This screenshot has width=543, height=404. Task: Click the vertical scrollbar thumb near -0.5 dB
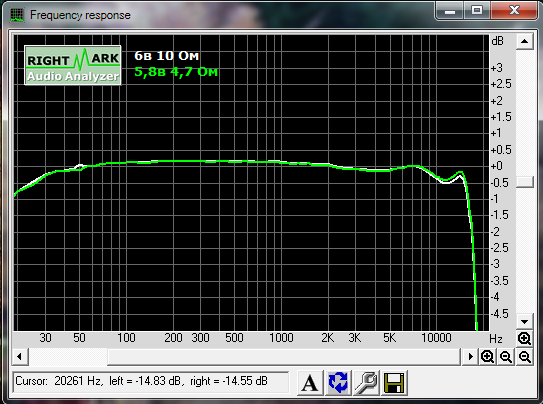[x=524, y=182]
